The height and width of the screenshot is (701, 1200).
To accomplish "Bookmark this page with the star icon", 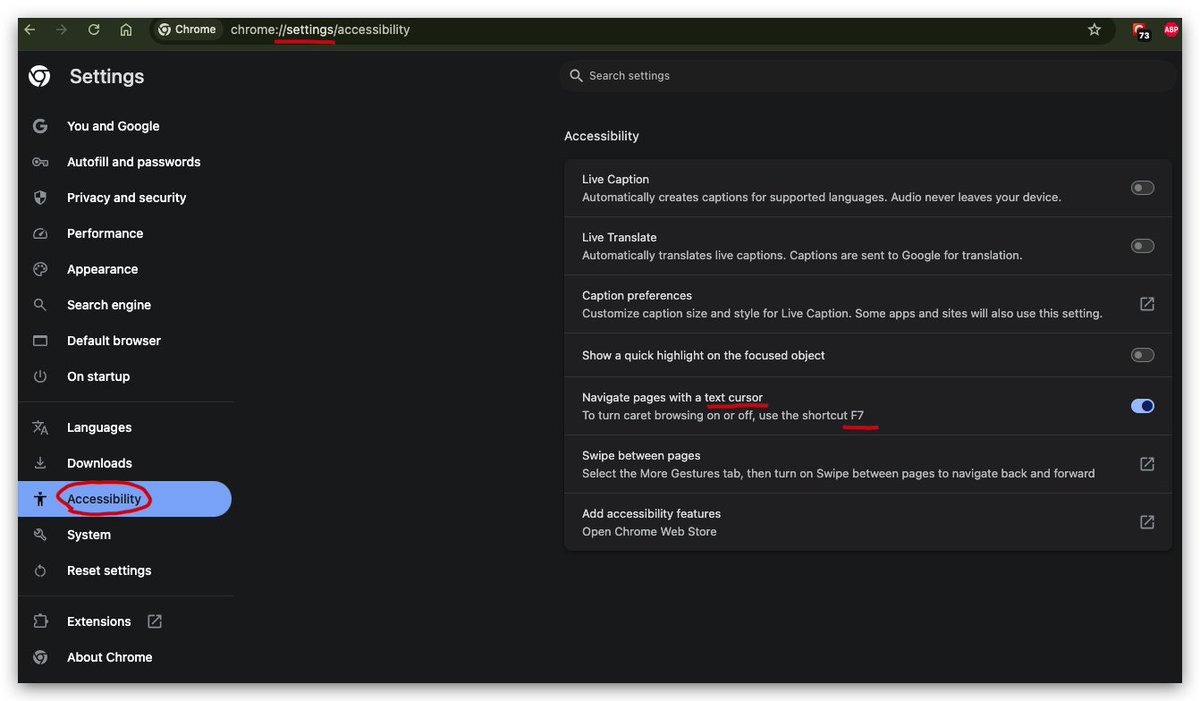I will (1094, 29).
